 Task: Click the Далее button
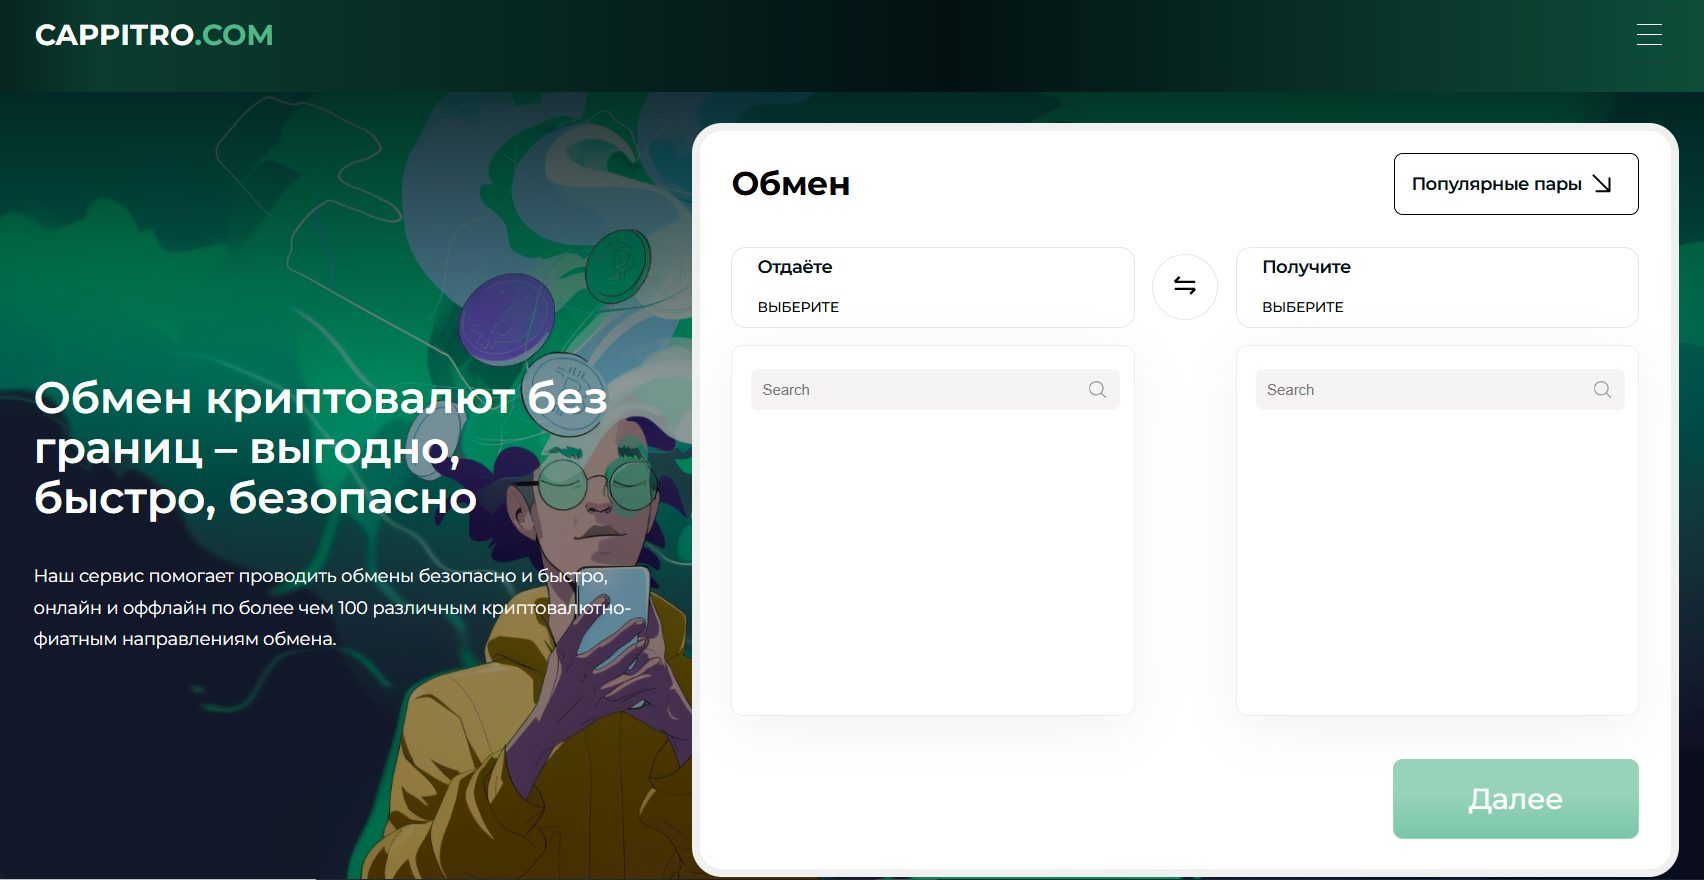[x=1516, y=799]
